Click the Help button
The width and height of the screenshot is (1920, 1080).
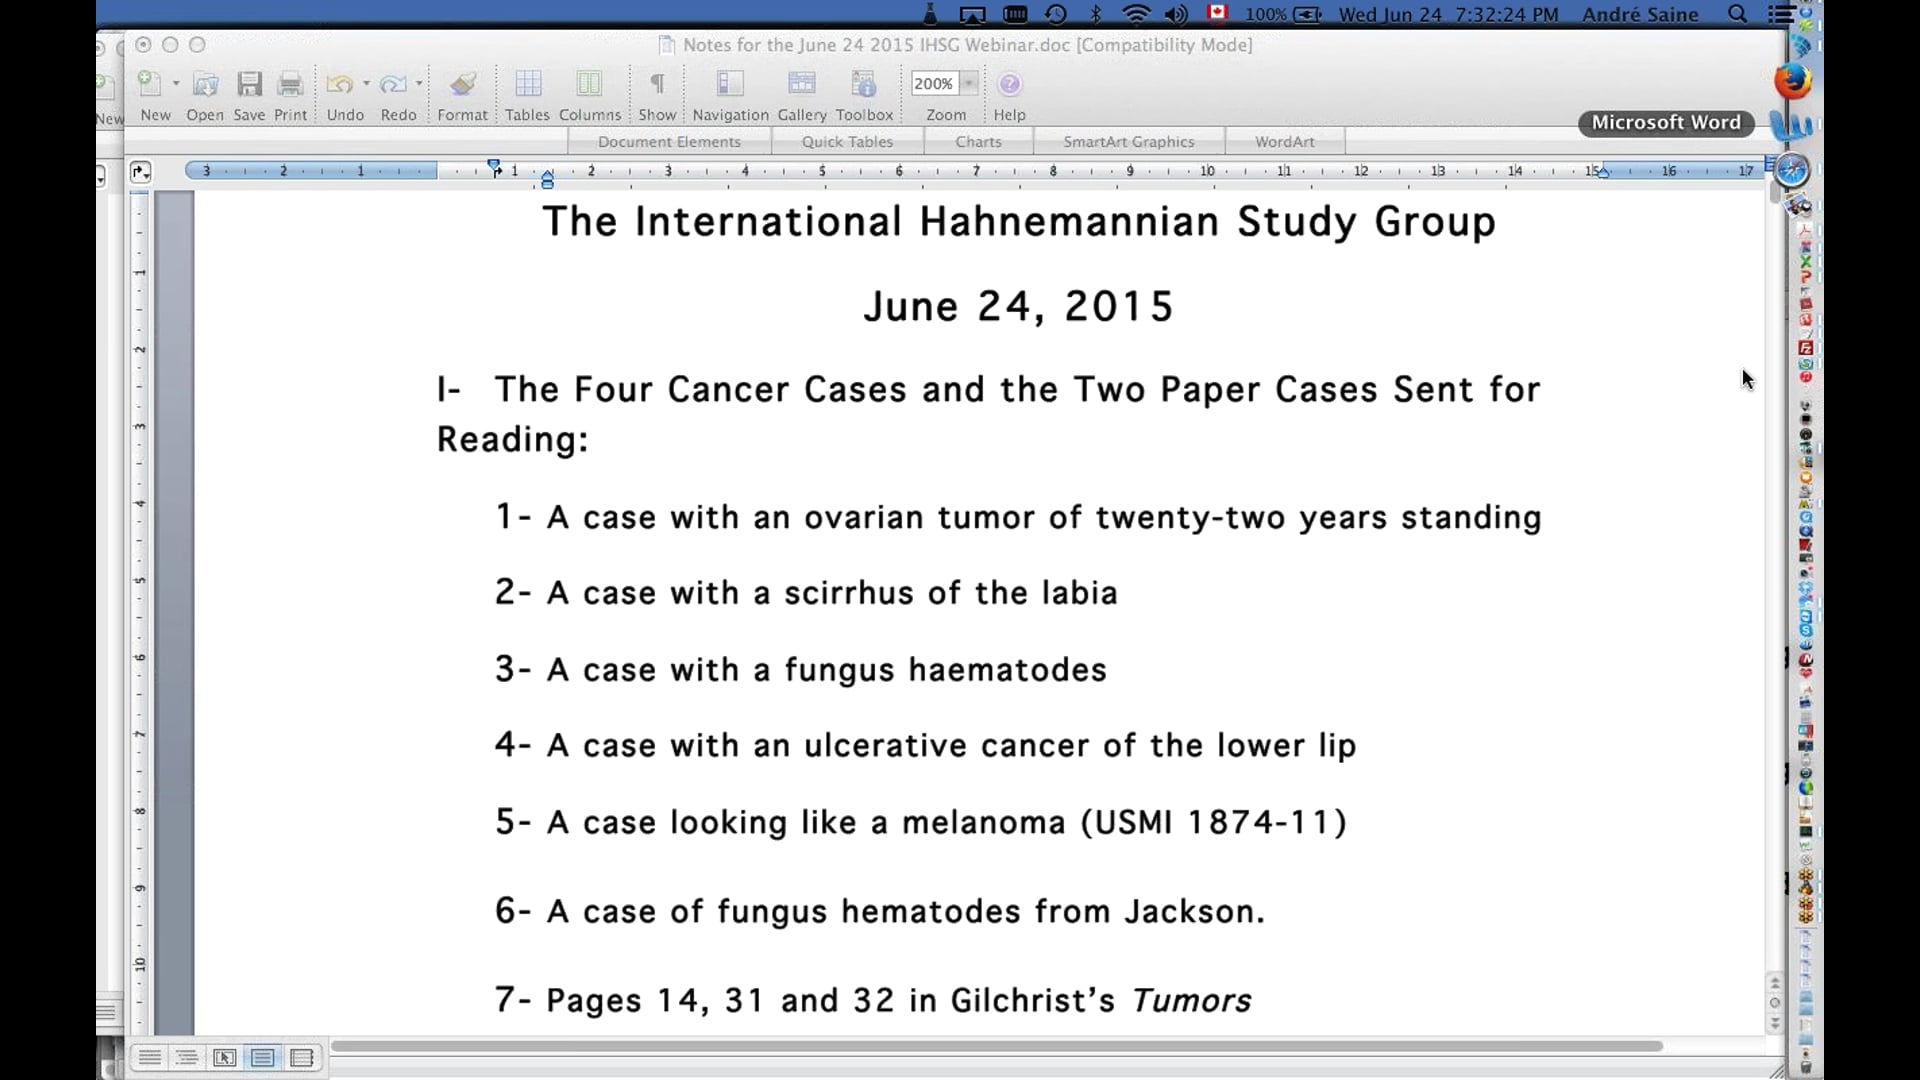[x=1009, y=85]
